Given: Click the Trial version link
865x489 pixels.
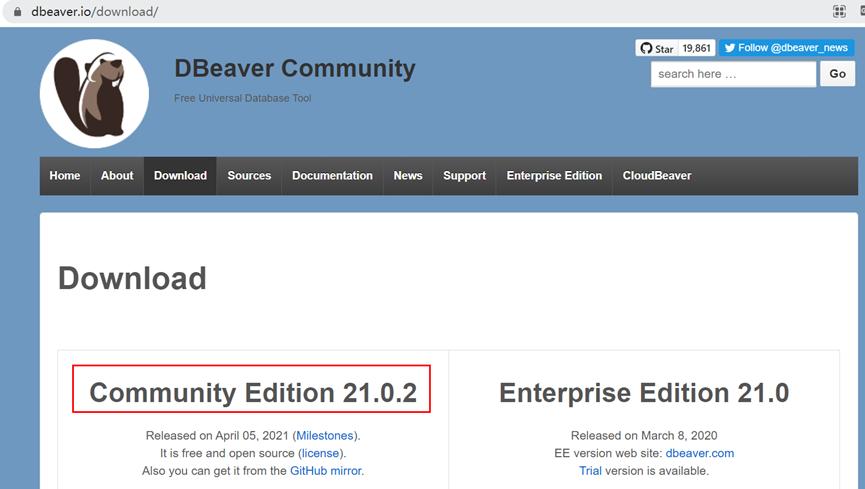Looking at the screenshot, I should coord(590,471).
